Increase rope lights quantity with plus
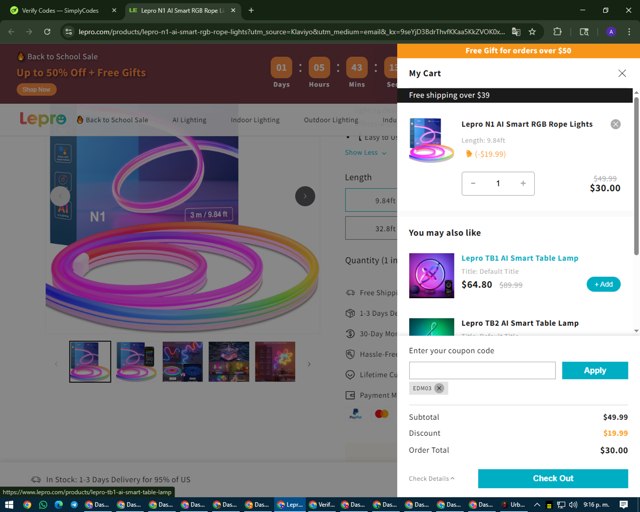The height and width of the screenshot is (512, 640). [x=523, y=183]
